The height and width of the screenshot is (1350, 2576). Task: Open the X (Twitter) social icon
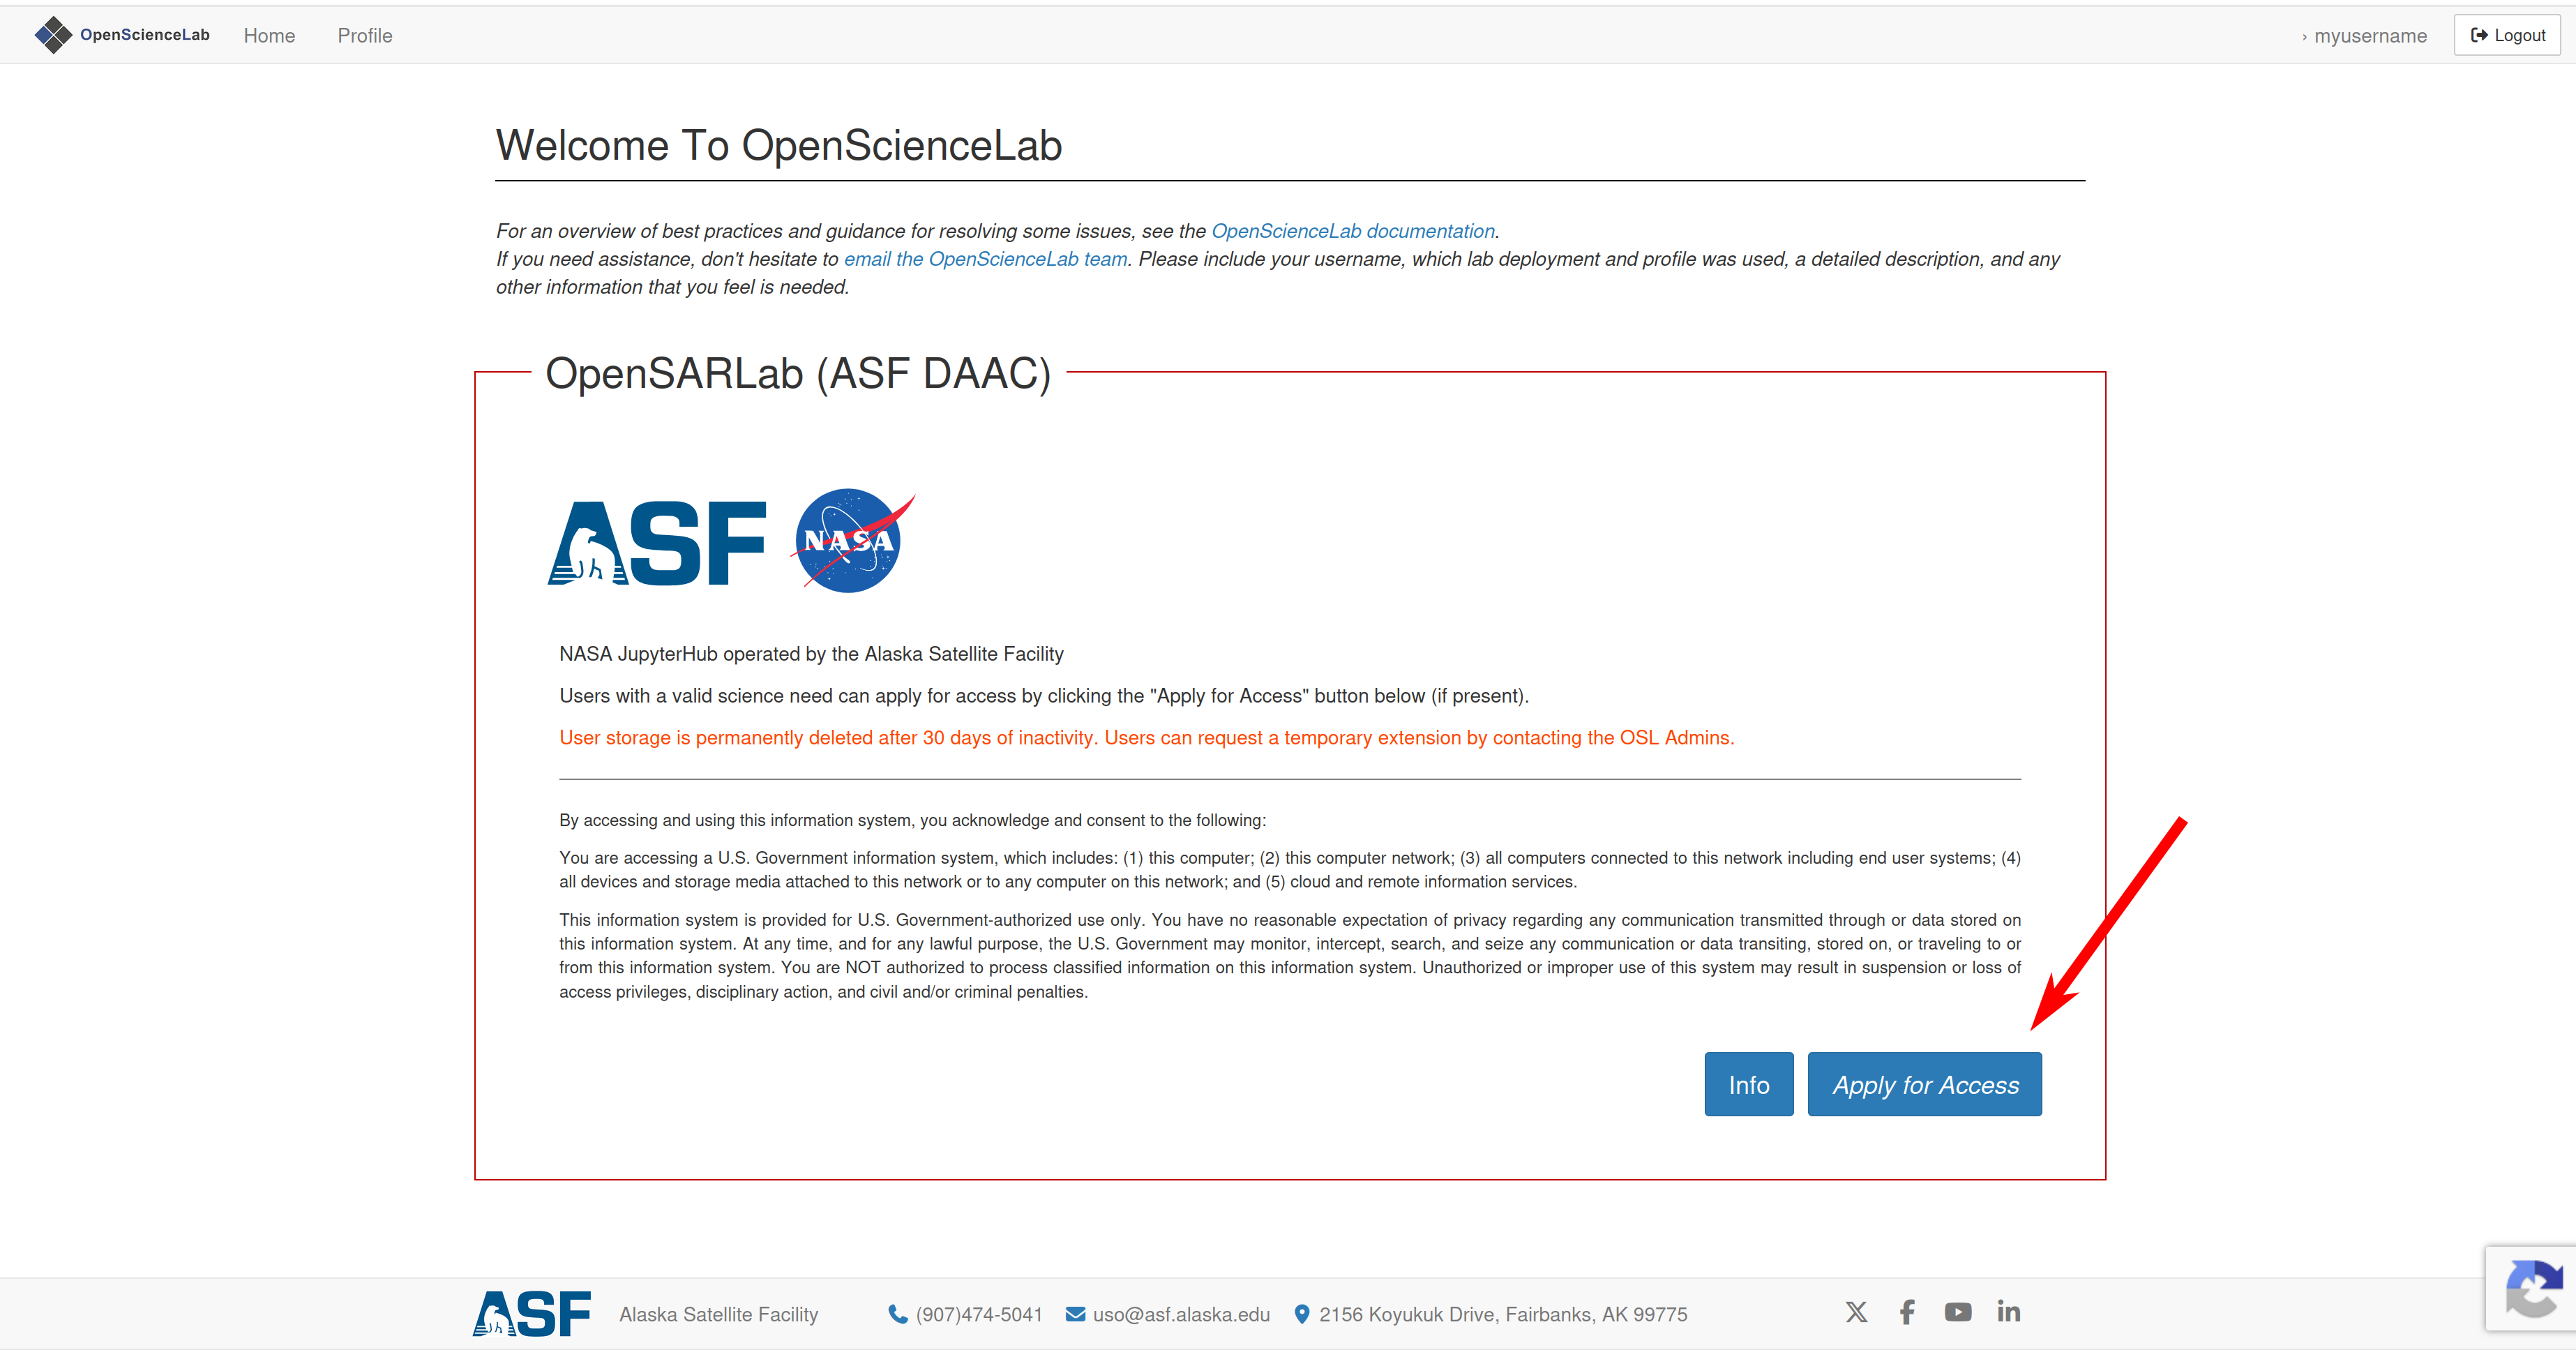point(1857,1312)
